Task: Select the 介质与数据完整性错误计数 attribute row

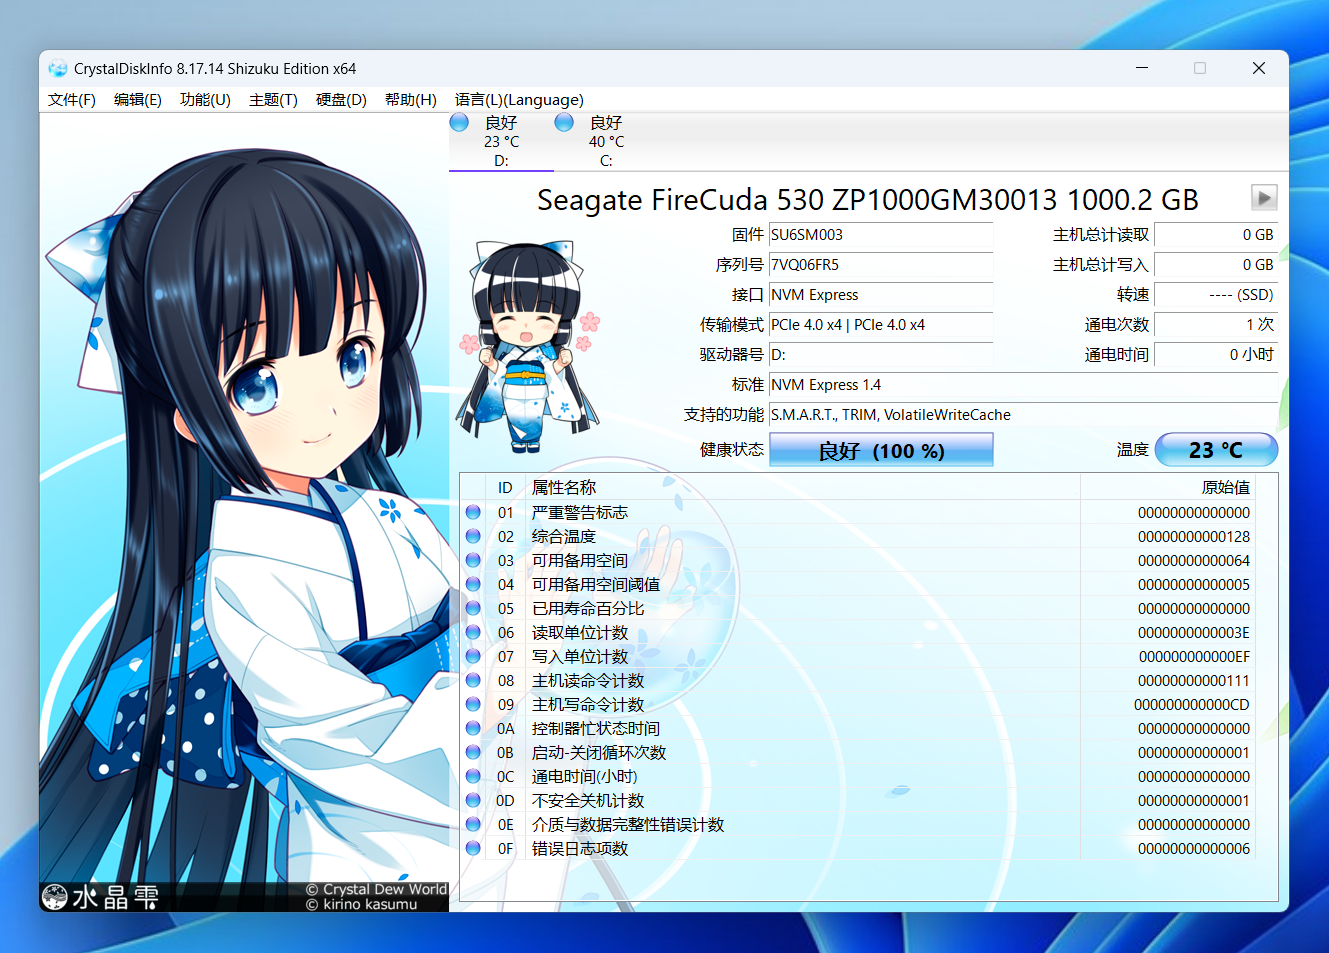Action: 857,824
